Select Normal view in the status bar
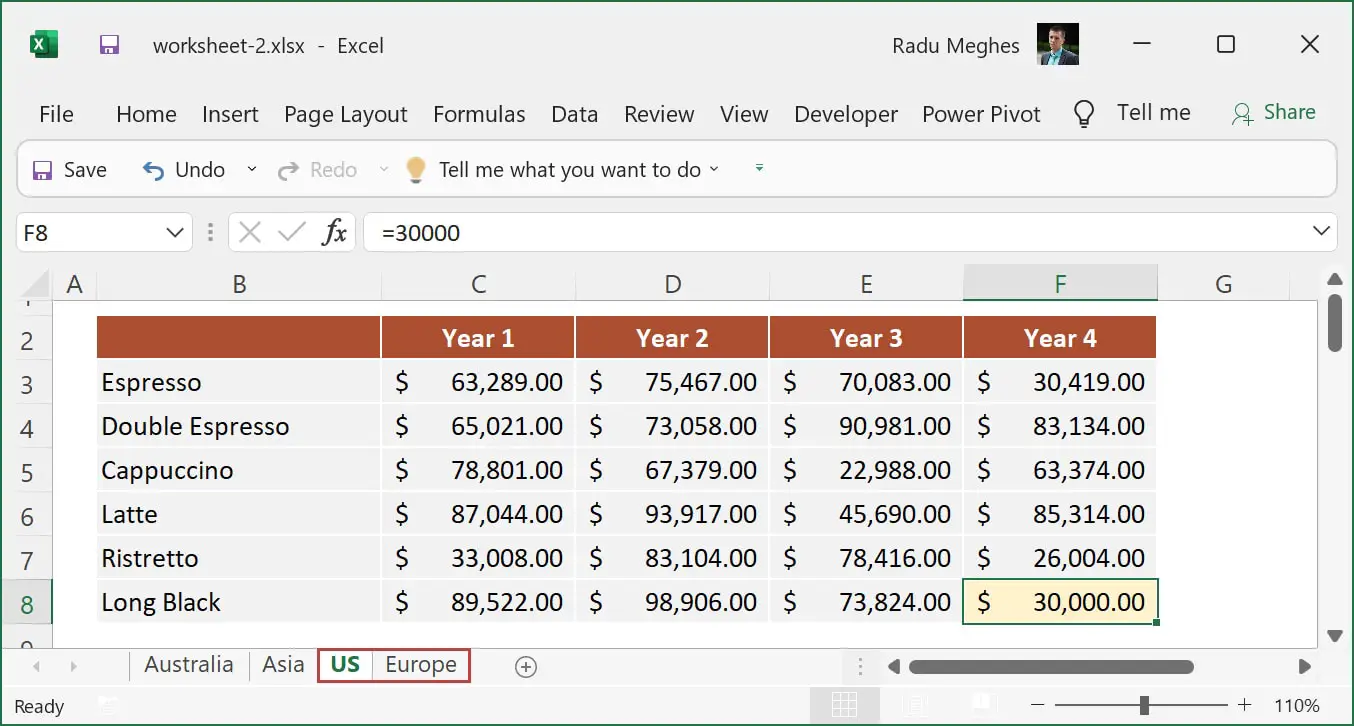1354x726 pixels. (x=845, y=705)
